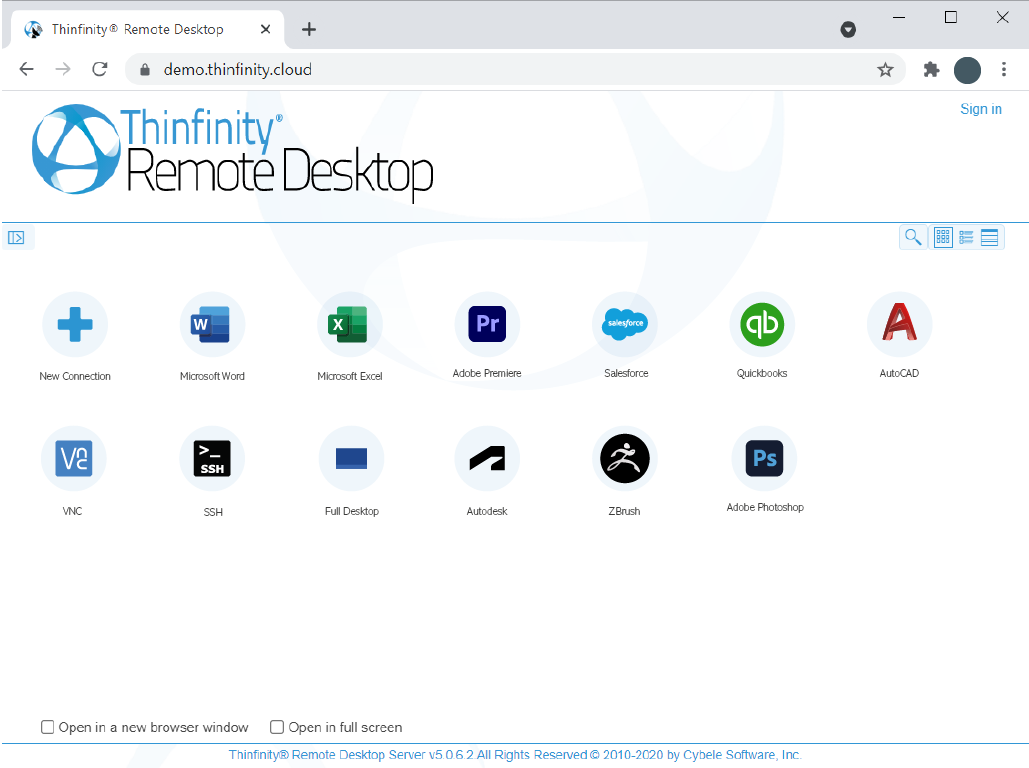Open the Chrome profile avatar
This screenshot has width=1029, height=768.
pyautogui.click(x=967, y=70)
